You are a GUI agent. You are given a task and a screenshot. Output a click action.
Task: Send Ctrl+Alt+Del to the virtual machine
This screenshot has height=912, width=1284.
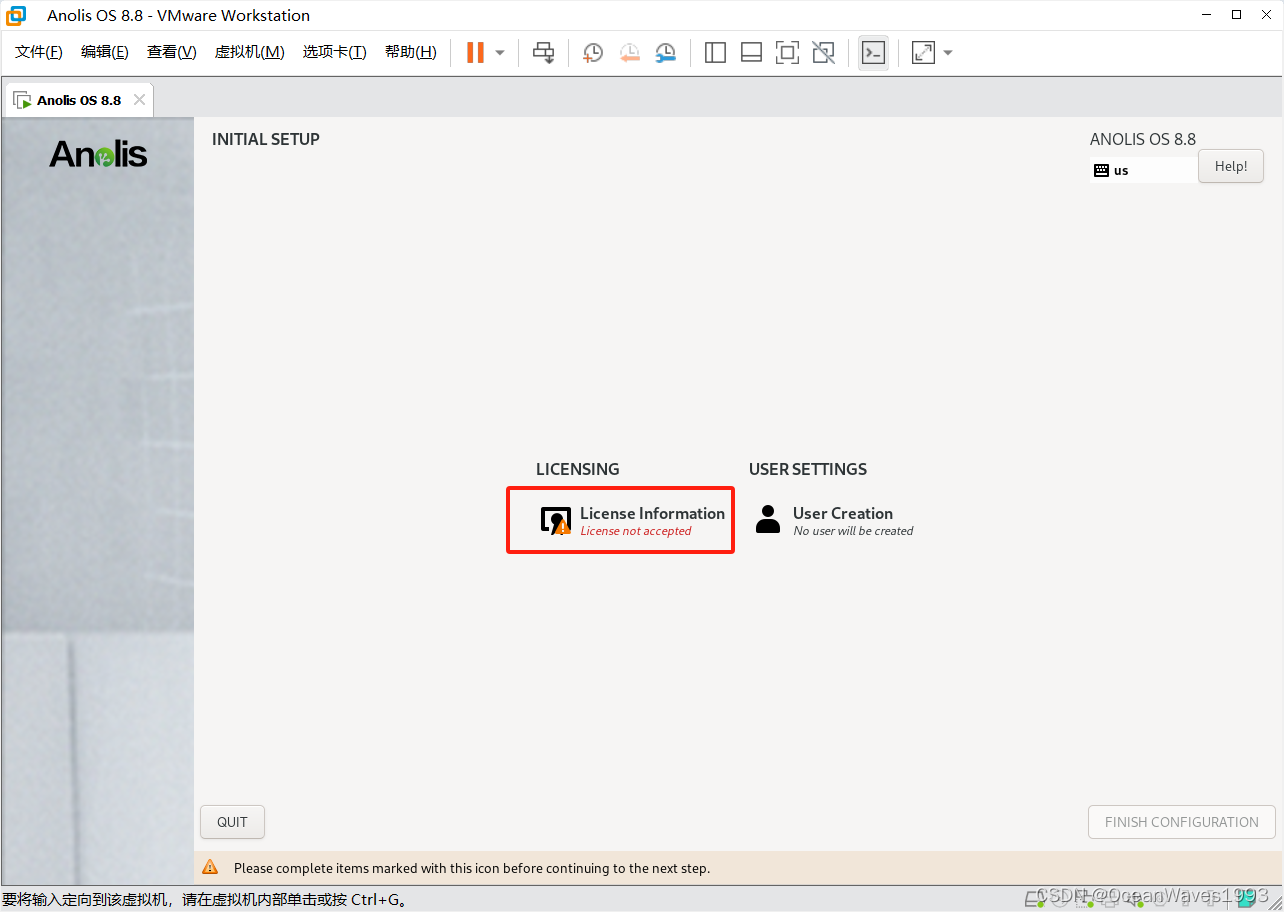[x=543, y=52]
